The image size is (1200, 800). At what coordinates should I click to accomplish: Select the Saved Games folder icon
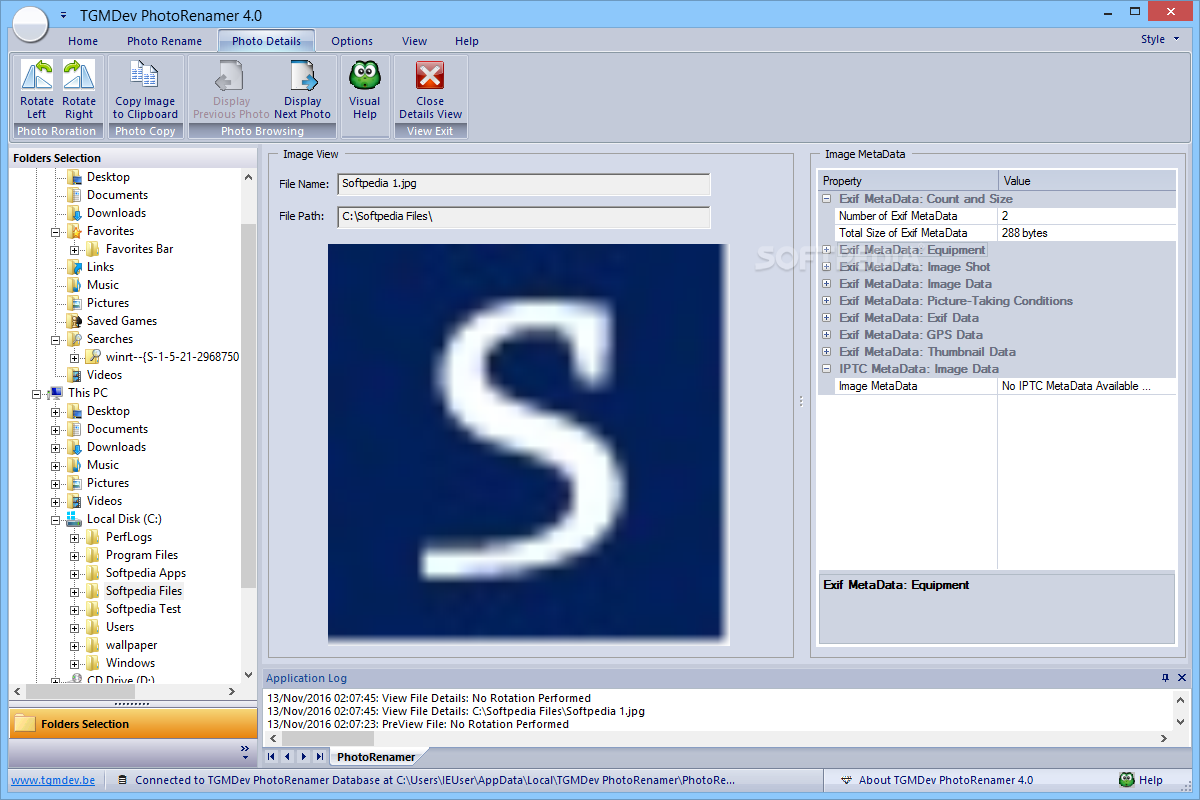click(74, 321)
